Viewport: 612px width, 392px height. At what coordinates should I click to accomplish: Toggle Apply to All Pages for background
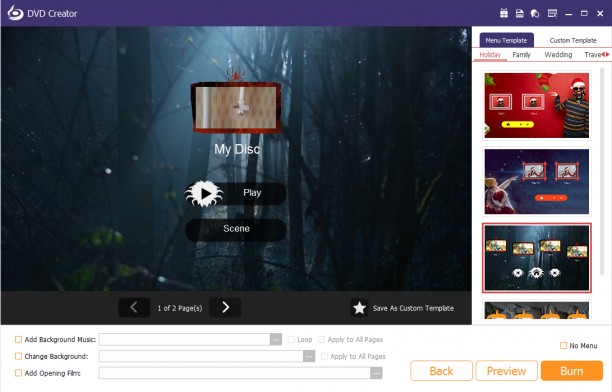pyautogui.click(x=324, y=356)
